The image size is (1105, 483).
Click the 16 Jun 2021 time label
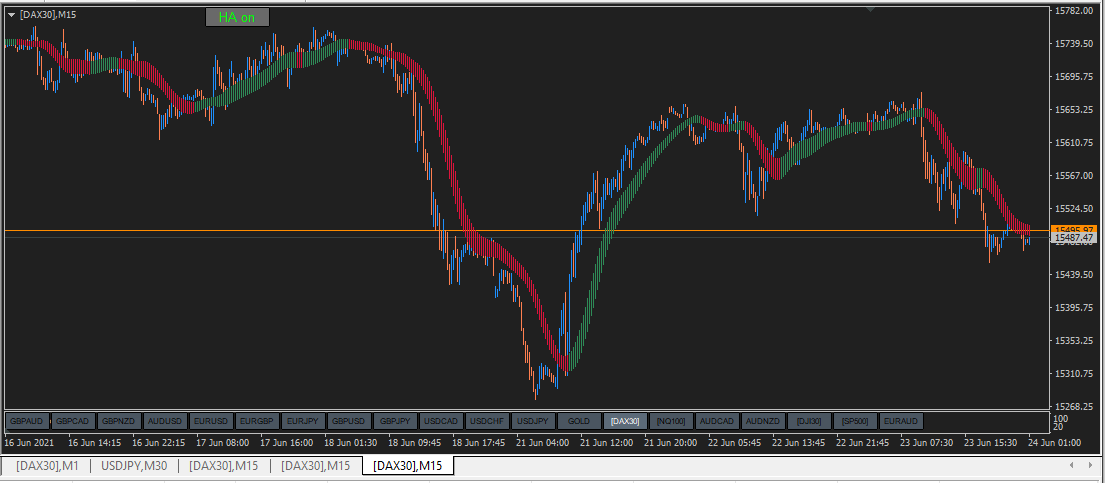point(28,443)
